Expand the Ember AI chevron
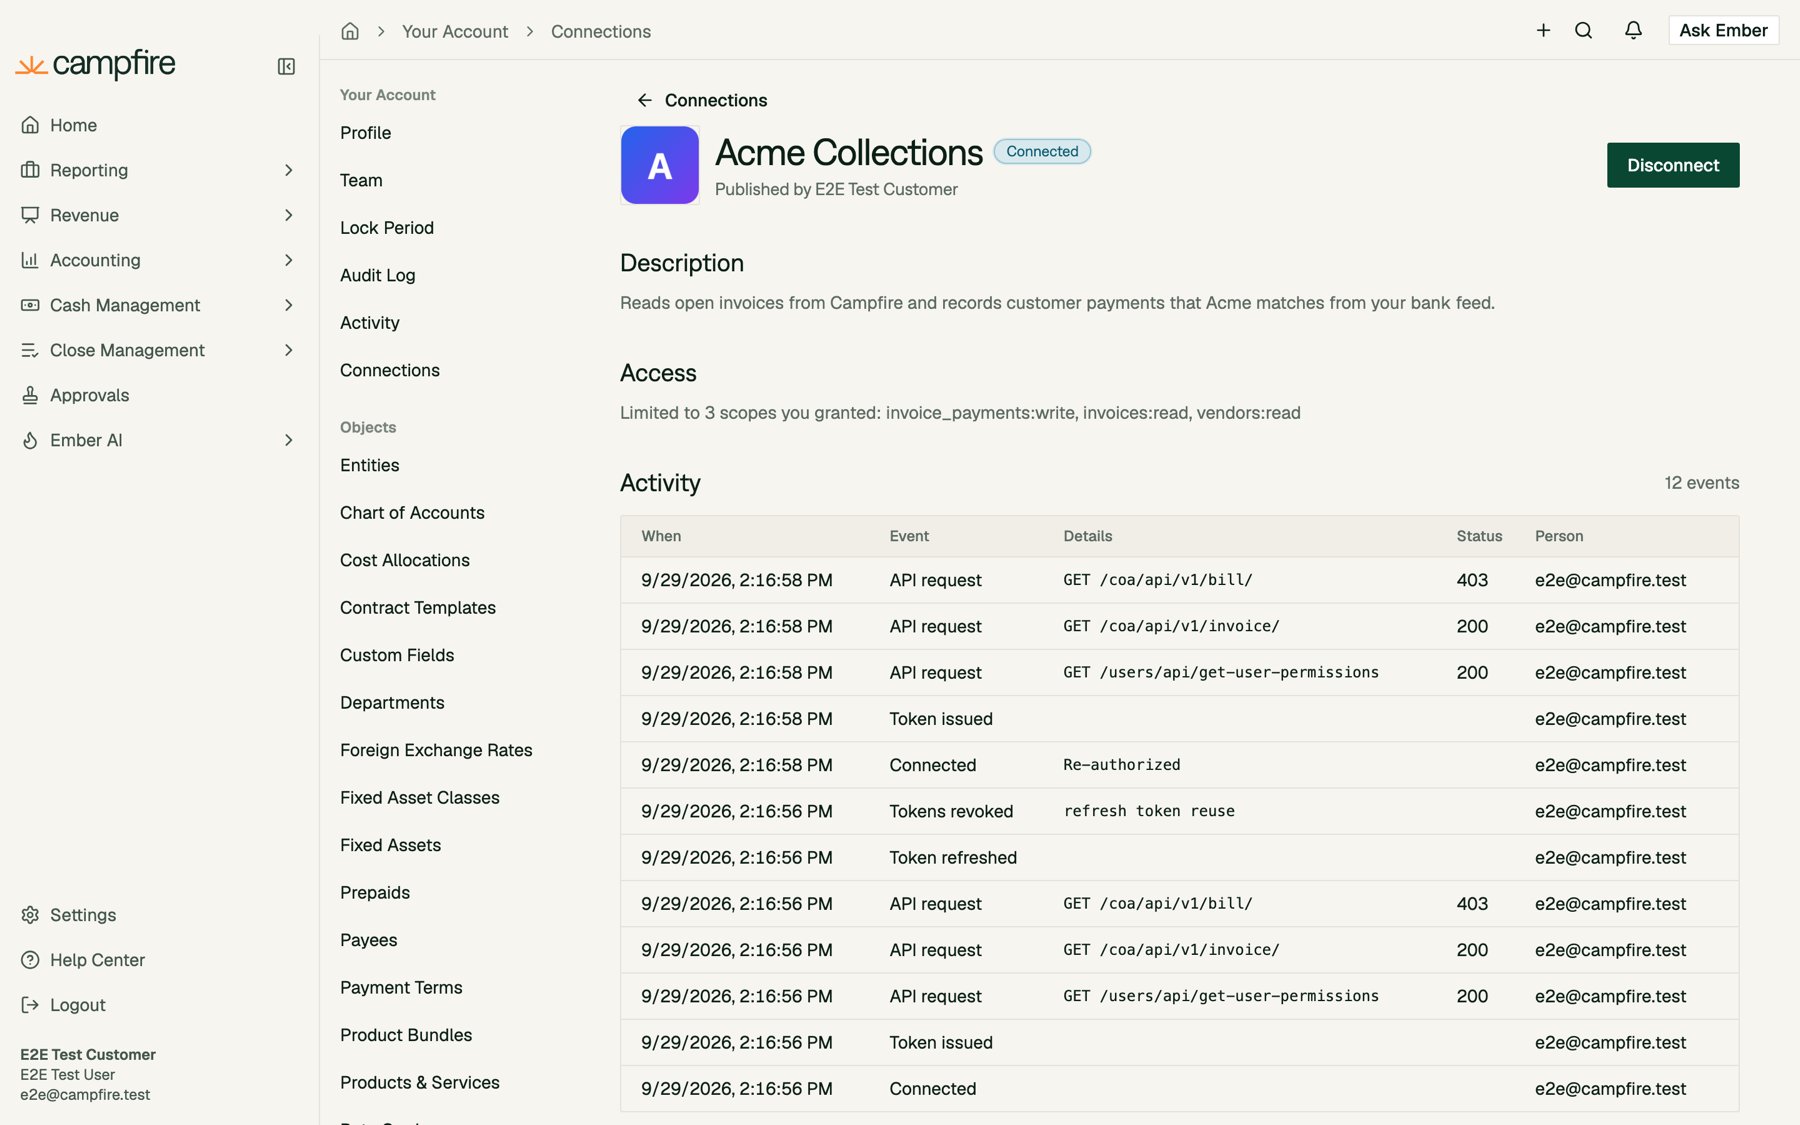 (x=288, y=440)
